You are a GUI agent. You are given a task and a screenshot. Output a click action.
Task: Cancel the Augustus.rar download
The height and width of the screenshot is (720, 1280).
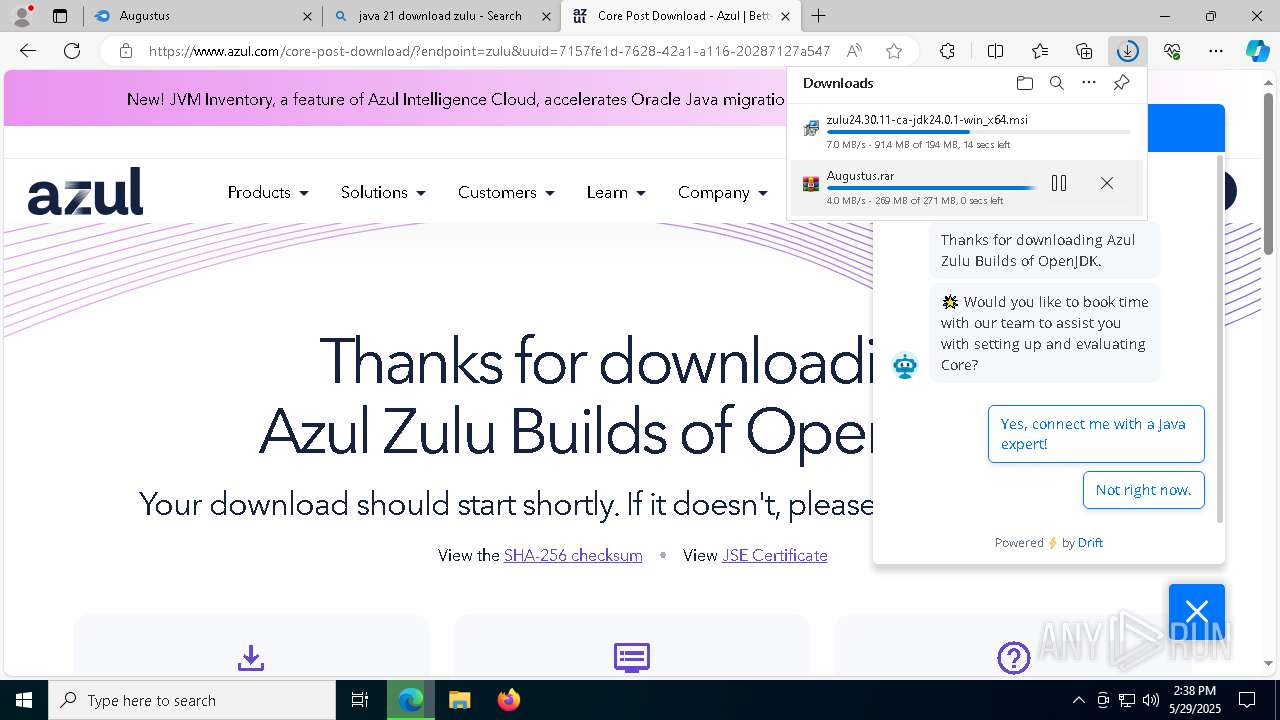coord(1106,183)
